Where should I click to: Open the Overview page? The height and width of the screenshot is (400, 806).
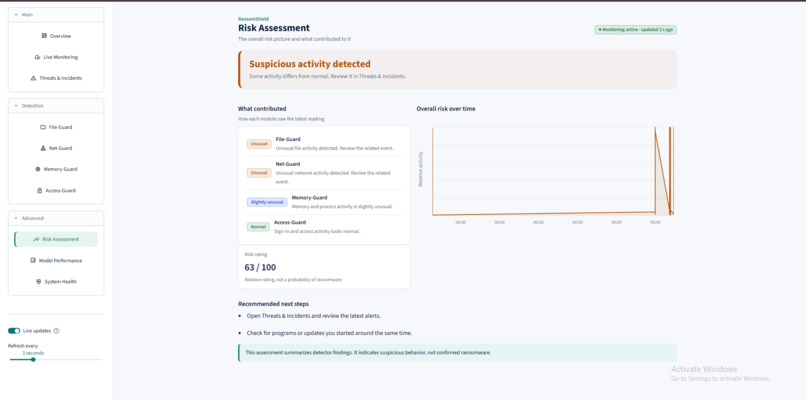[56, 36]
